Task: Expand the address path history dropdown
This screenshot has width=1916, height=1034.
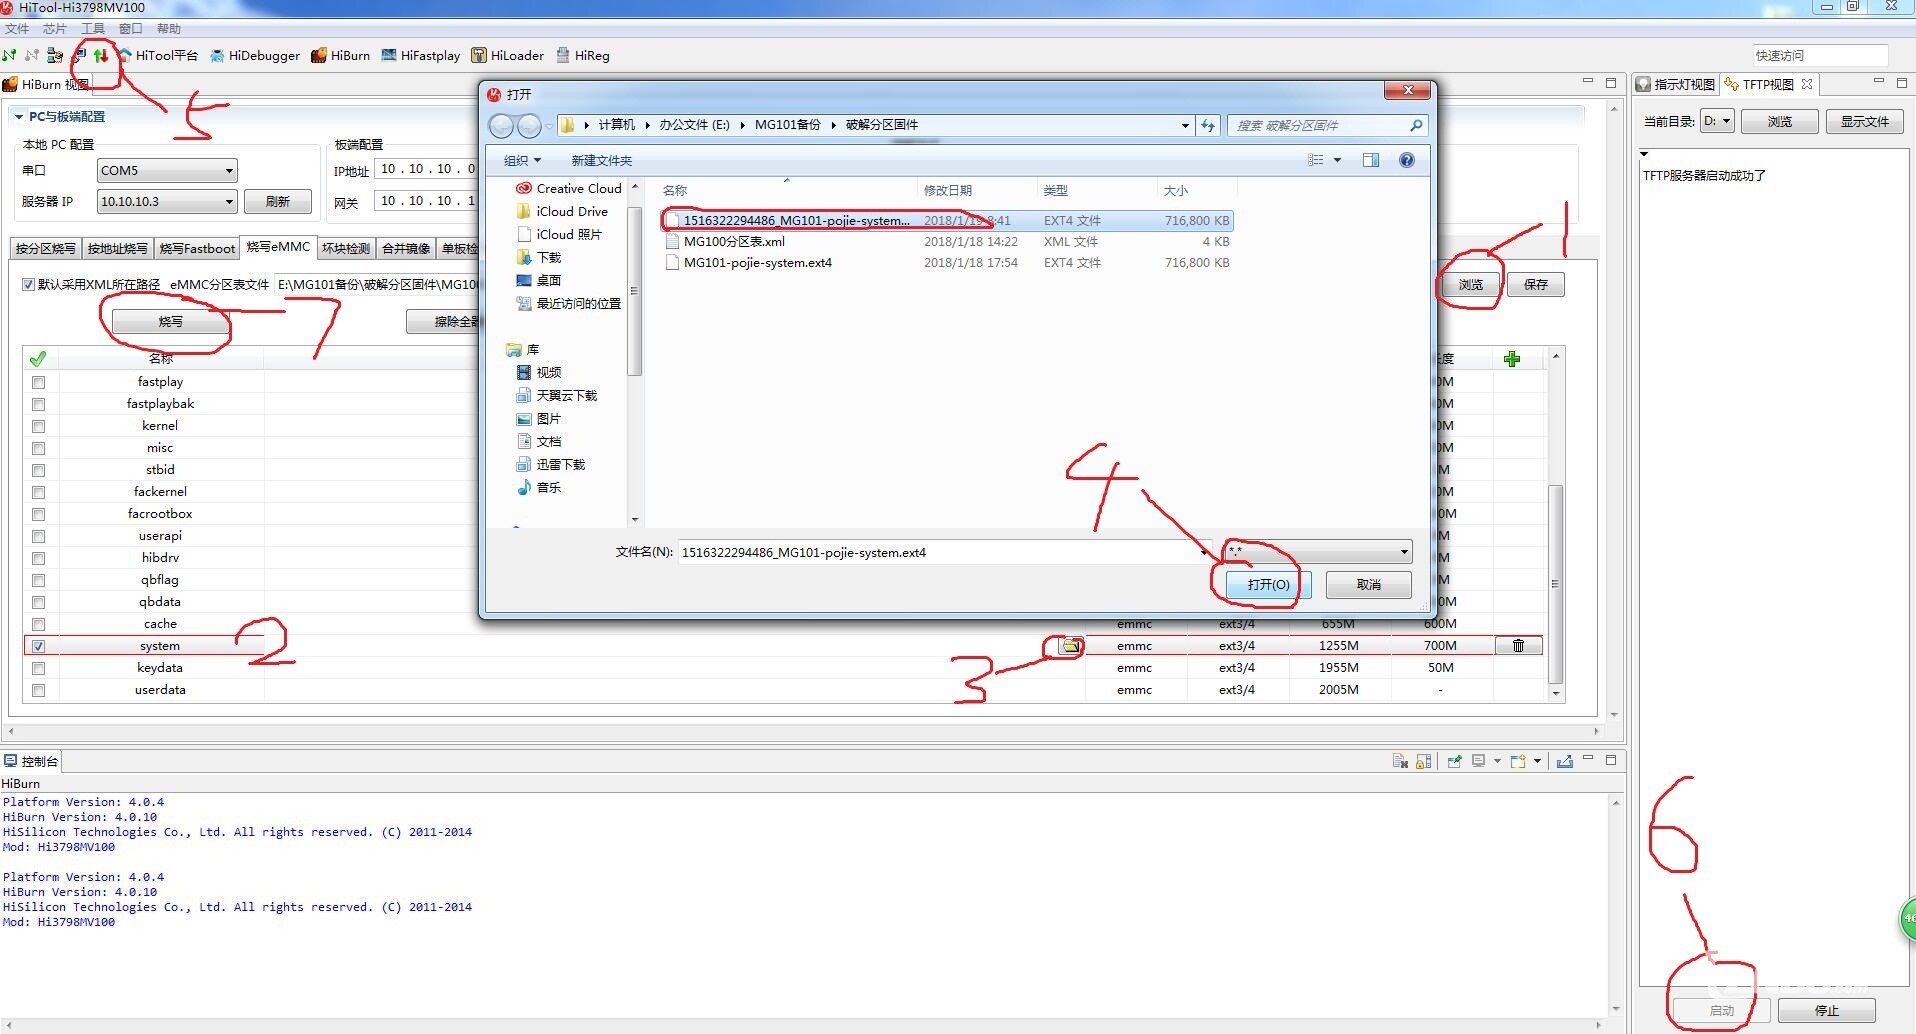Action: (x=1185, y=125)
